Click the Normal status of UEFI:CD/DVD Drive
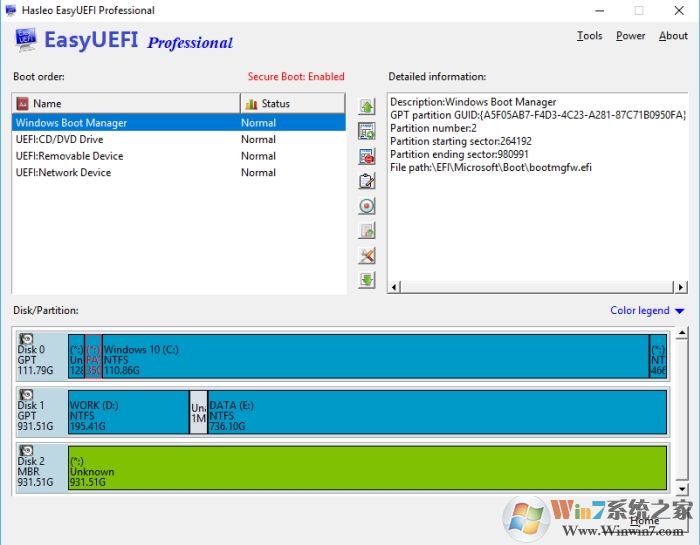 pyautogui.click(x=258, y=139)
